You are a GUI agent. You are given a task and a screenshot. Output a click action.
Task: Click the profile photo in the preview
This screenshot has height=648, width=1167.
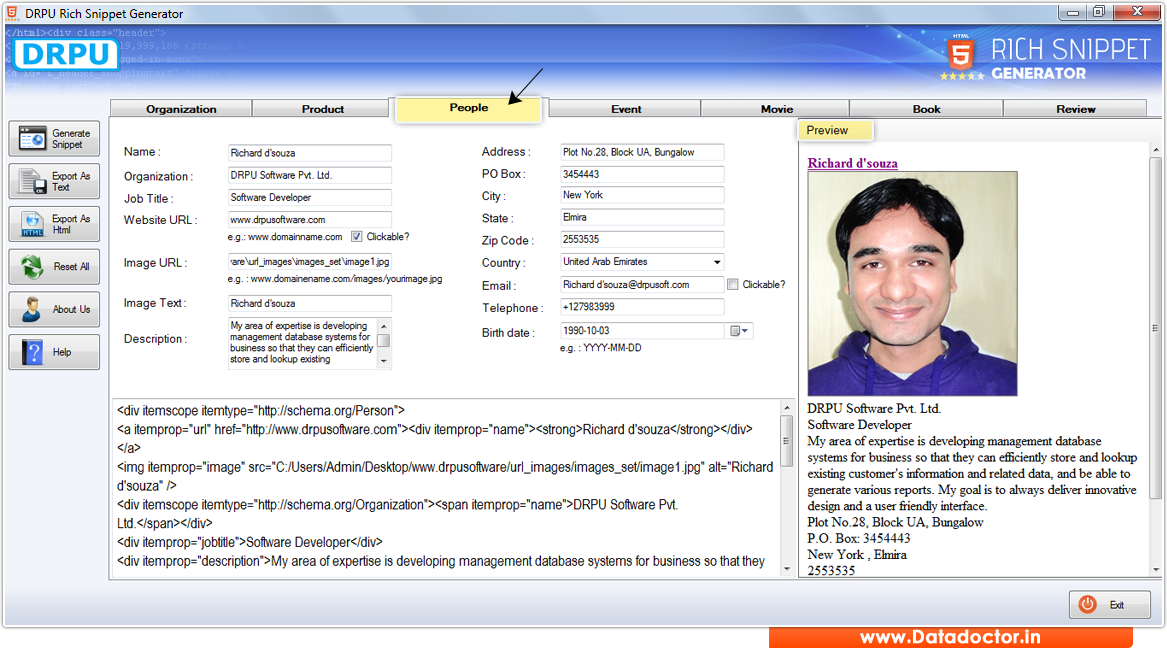point(912,283)
